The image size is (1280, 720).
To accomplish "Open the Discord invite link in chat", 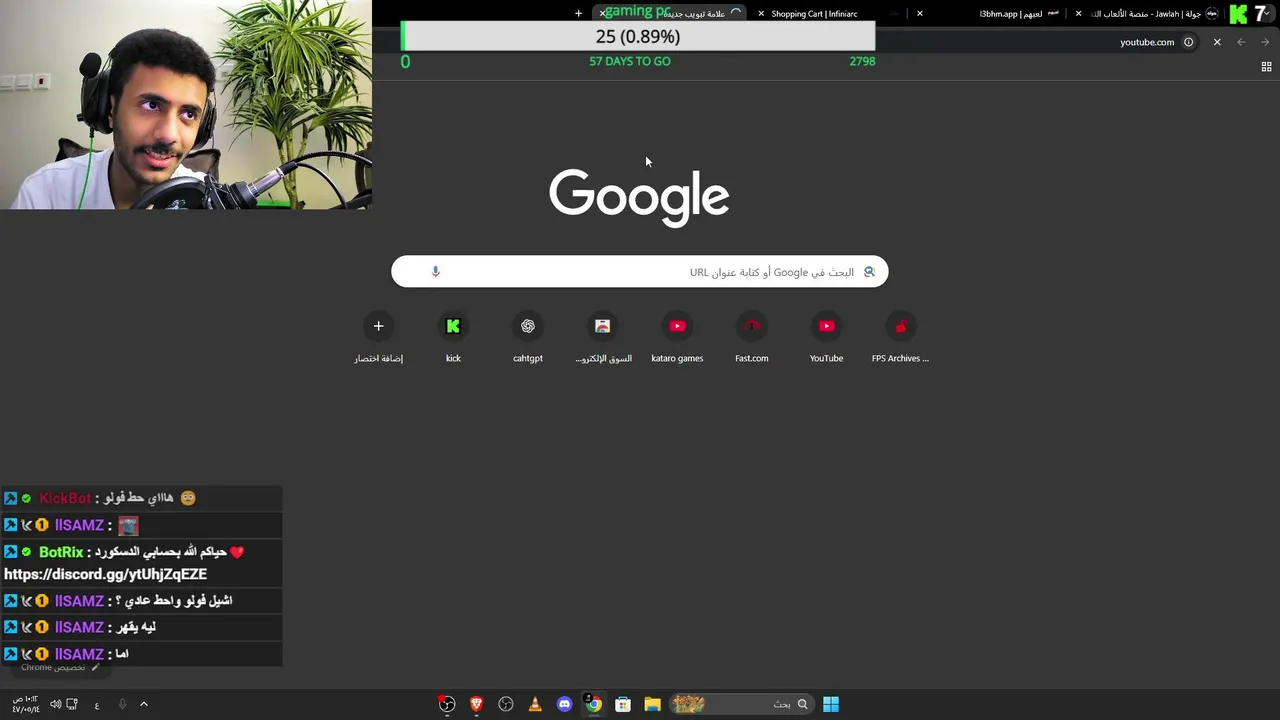I will (x=105, y=574).
